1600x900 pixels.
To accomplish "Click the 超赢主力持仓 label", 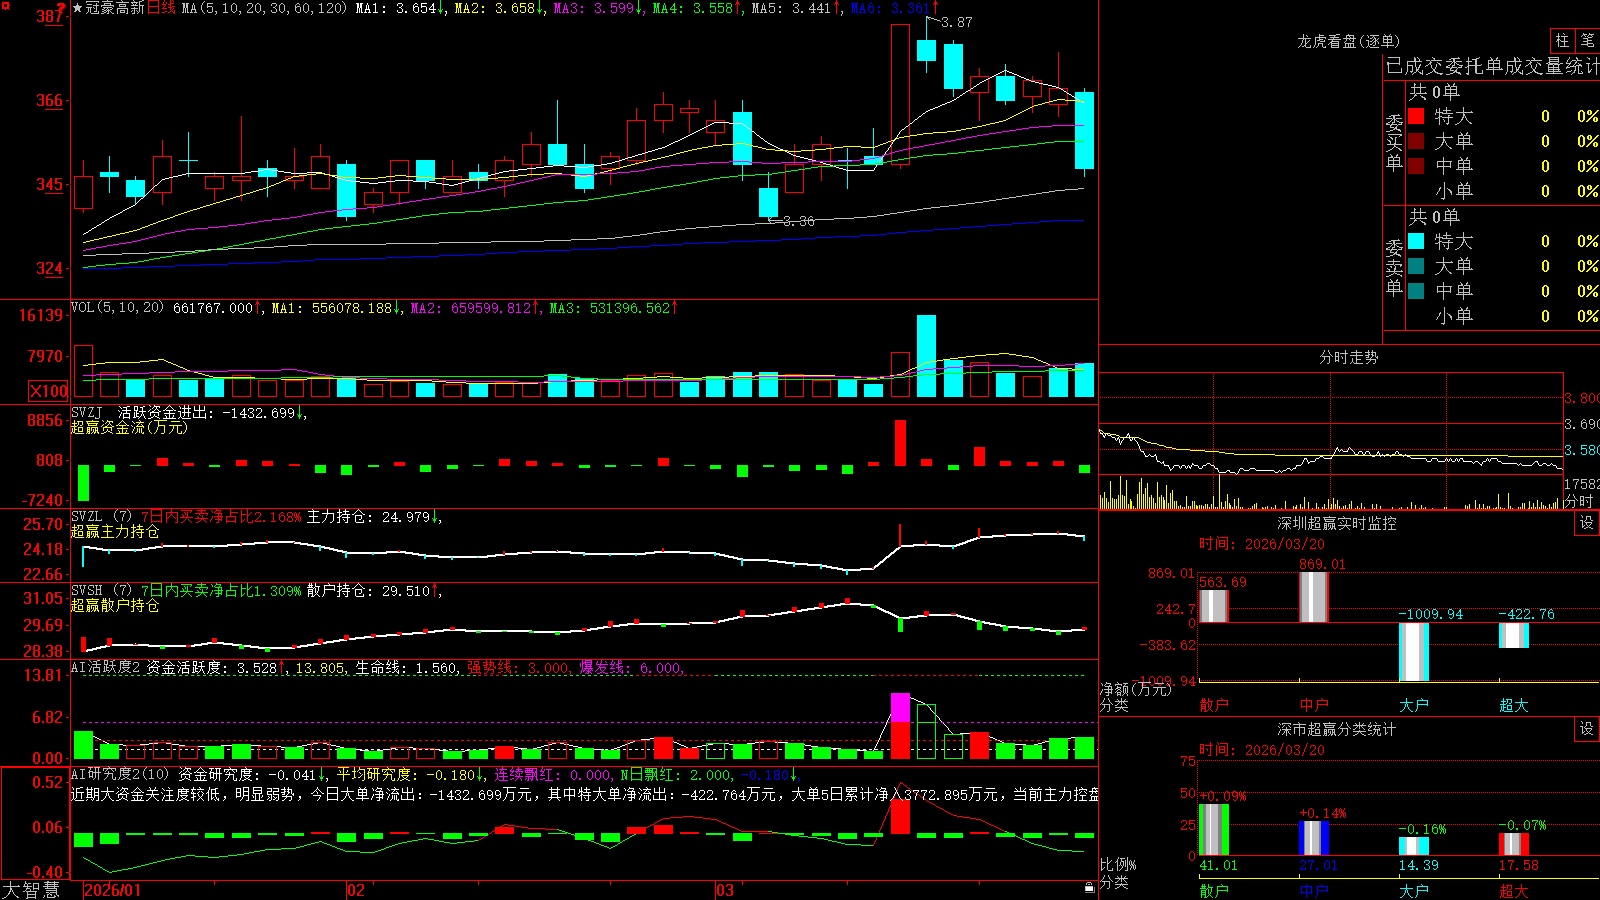I will (115, 531).
